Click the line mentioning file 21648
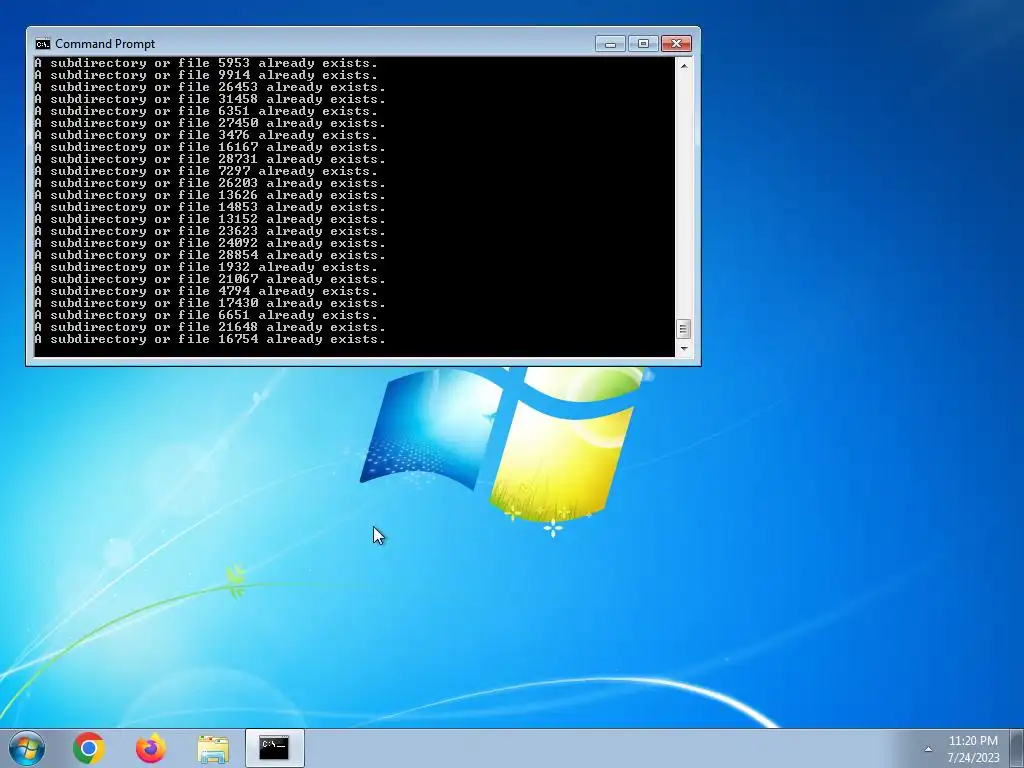The width and height of the screenshot is (1024, 768). point(210,327)
